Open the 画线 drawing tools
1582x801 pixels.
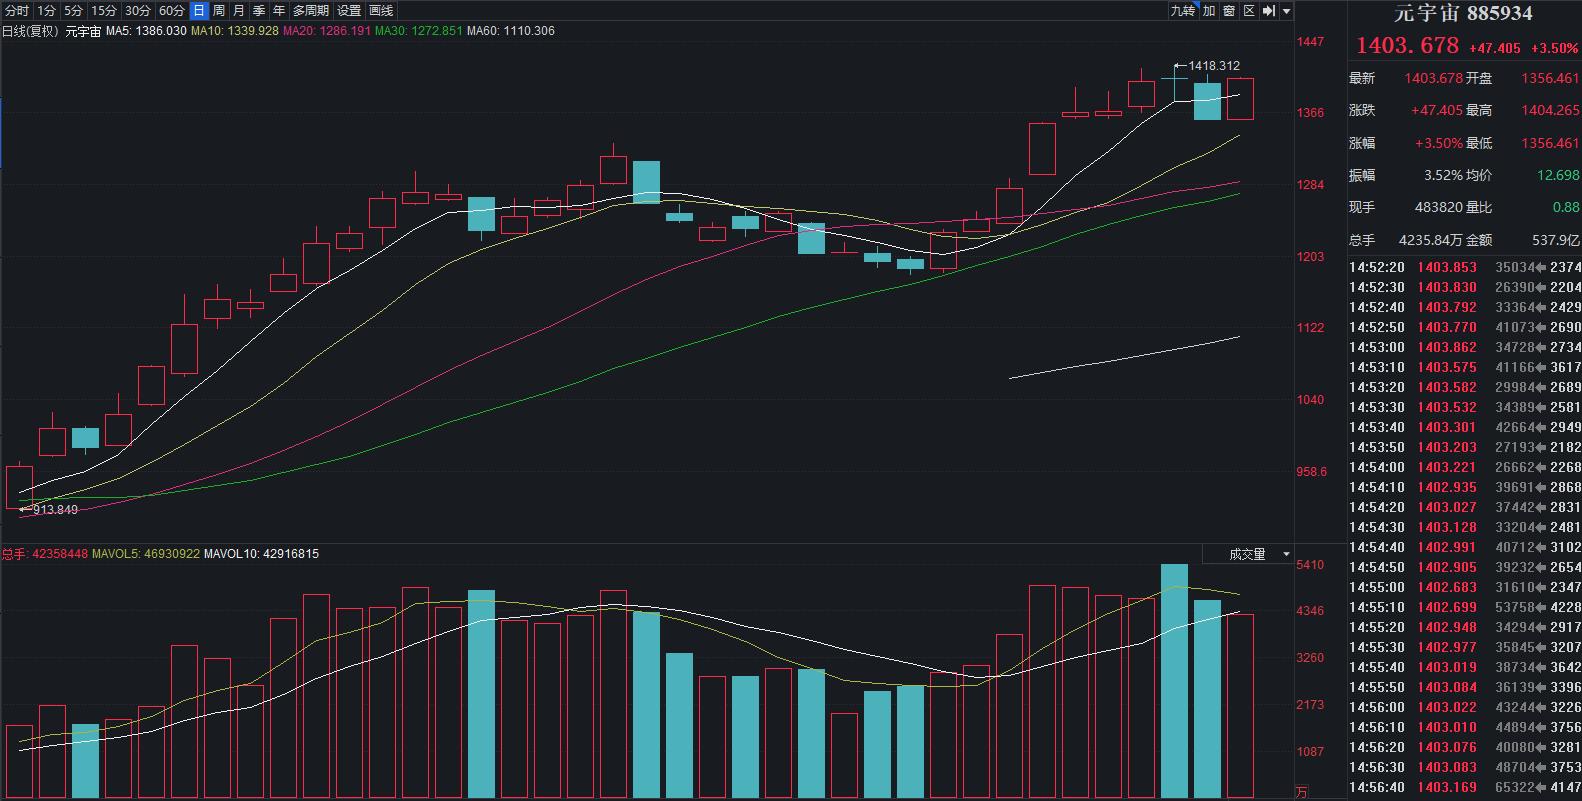(381, 11)
